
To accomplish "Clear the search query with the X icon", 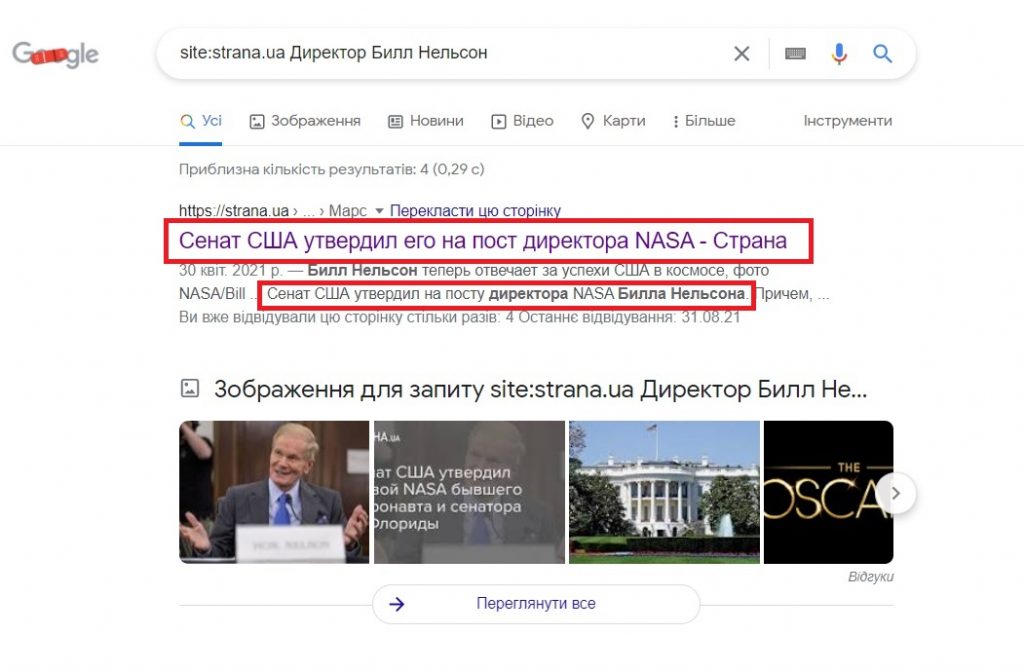I will pos(741,54).
